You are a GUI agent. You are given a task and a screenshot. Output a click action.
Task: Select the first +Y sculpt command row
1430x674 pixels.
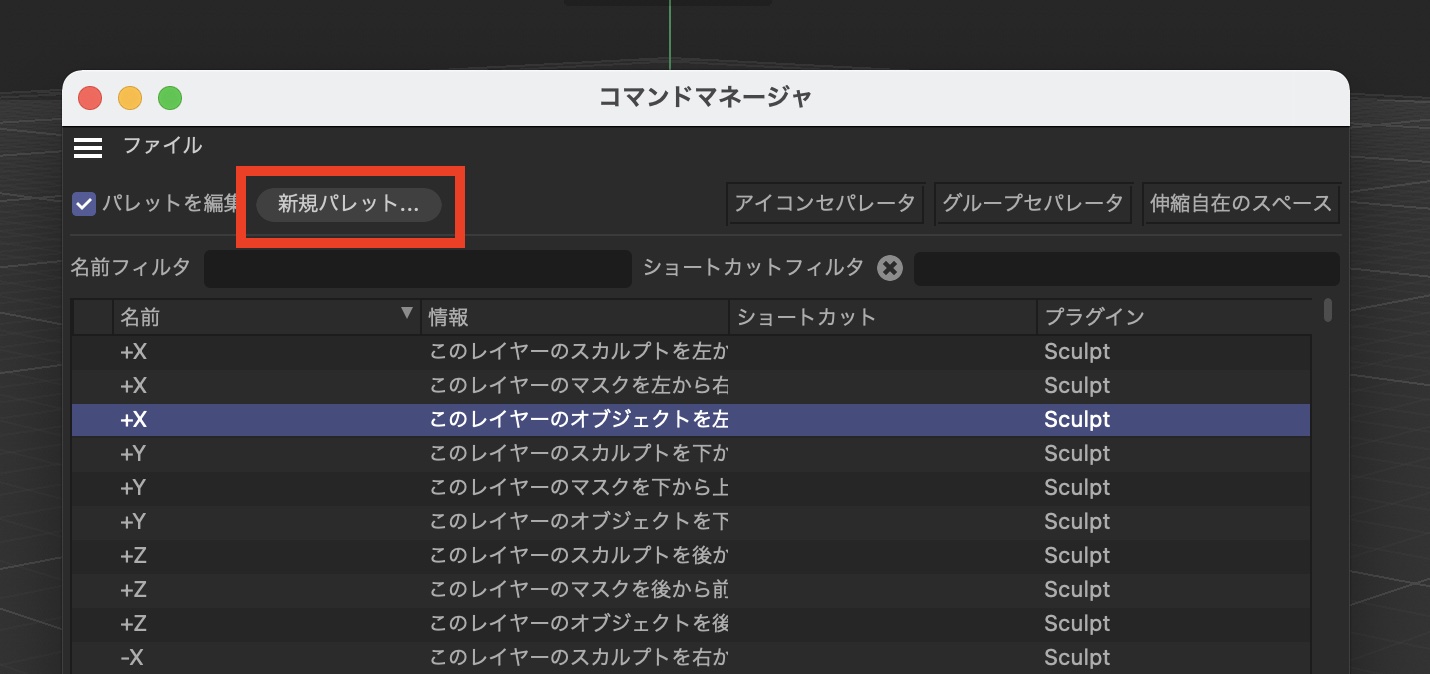click(690, 454)
